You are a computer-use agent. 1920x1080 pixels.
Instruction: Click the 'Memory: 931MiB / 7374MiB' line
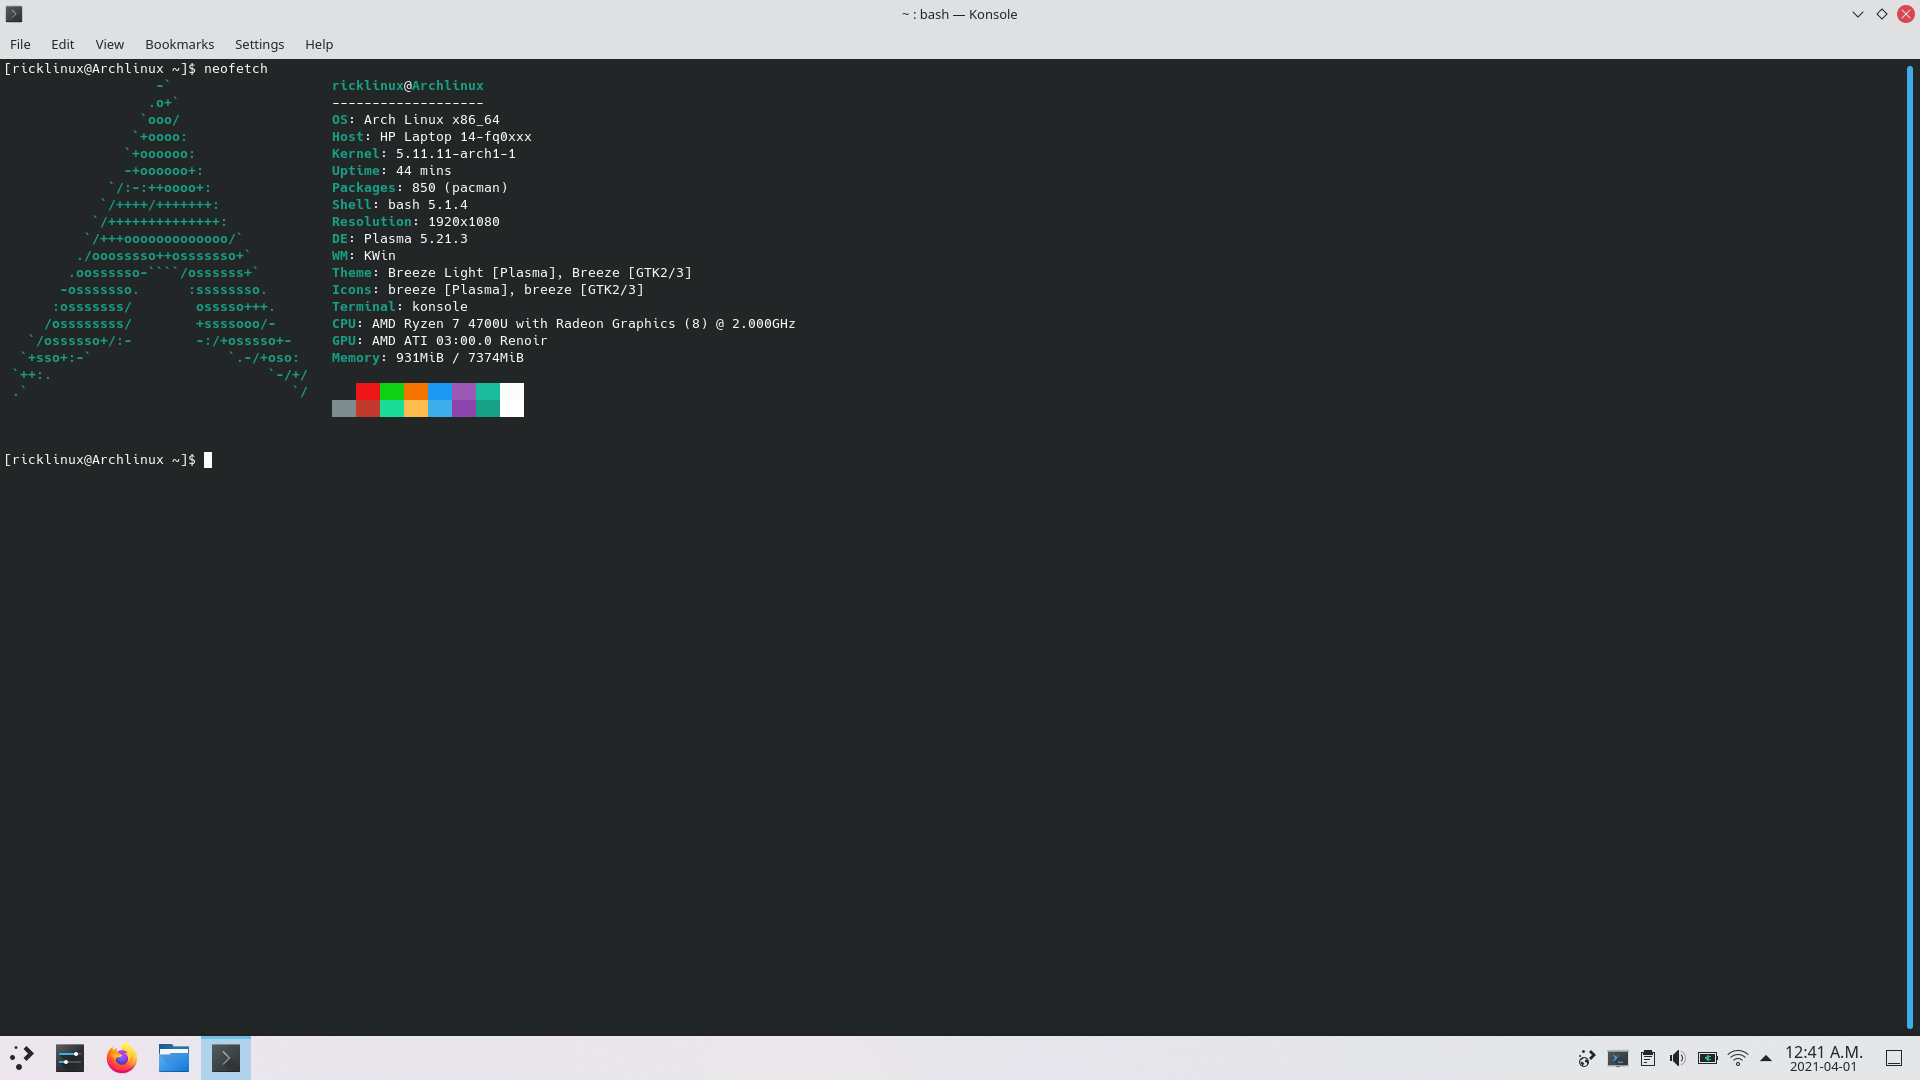(428, 358)
